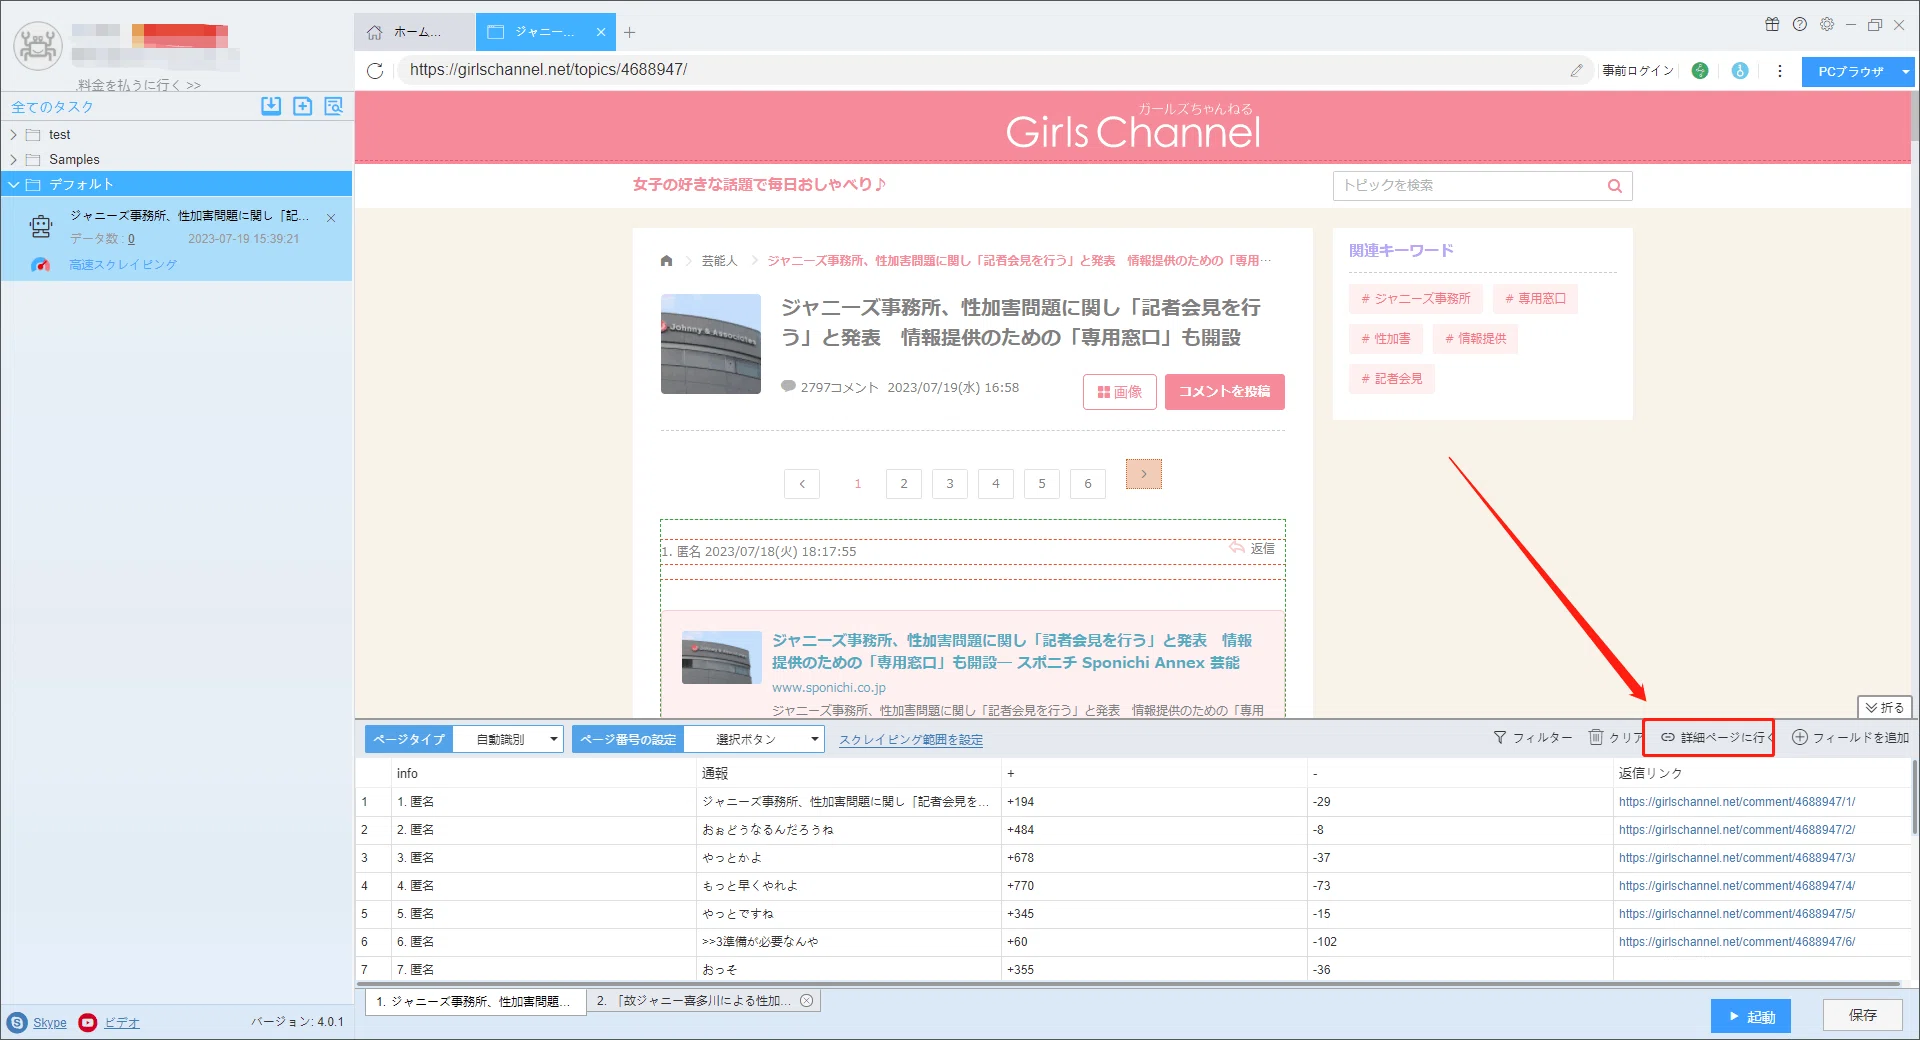Click the sponichi link card thumbnail
Screen dimensions: 1920x1040
coord(722,657)
